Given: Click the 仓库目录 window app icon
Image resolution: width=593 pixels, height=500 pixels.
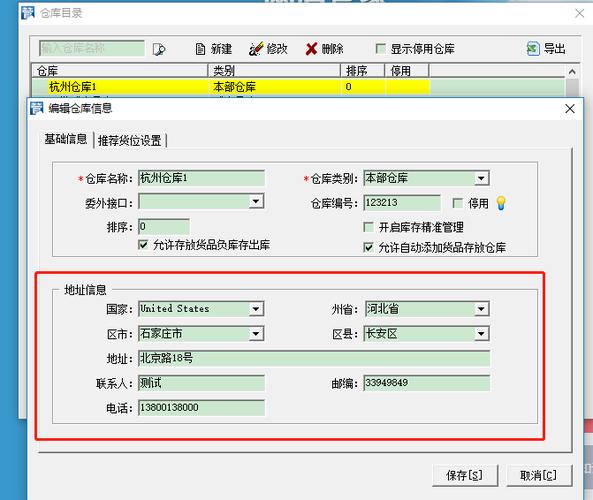Looking at the screenshot, I should (28, 13).
